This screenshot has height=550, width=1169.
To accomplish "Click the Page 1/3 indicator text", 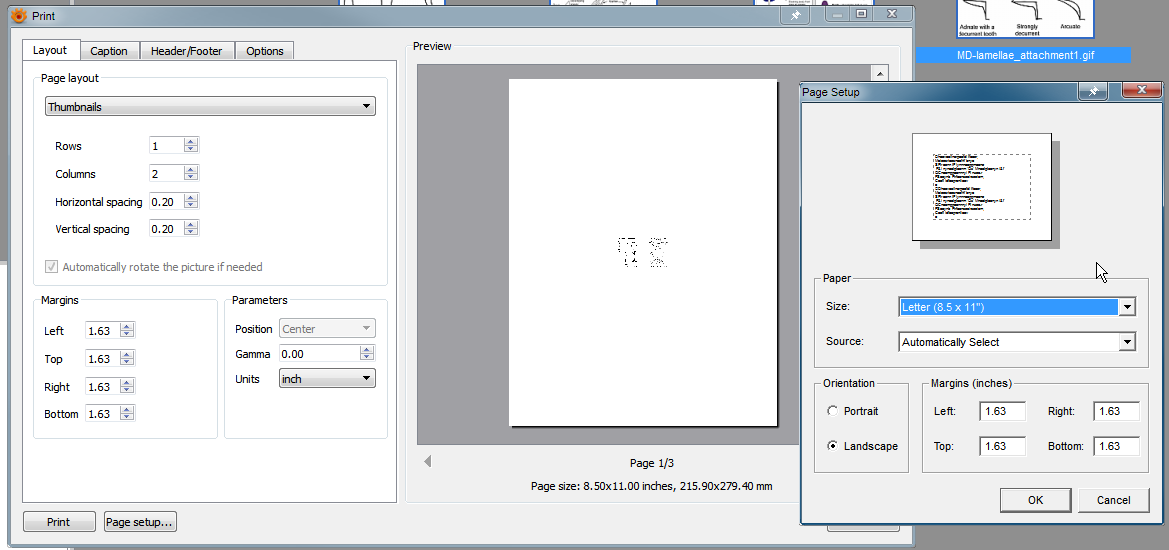I will pos(652,463).
